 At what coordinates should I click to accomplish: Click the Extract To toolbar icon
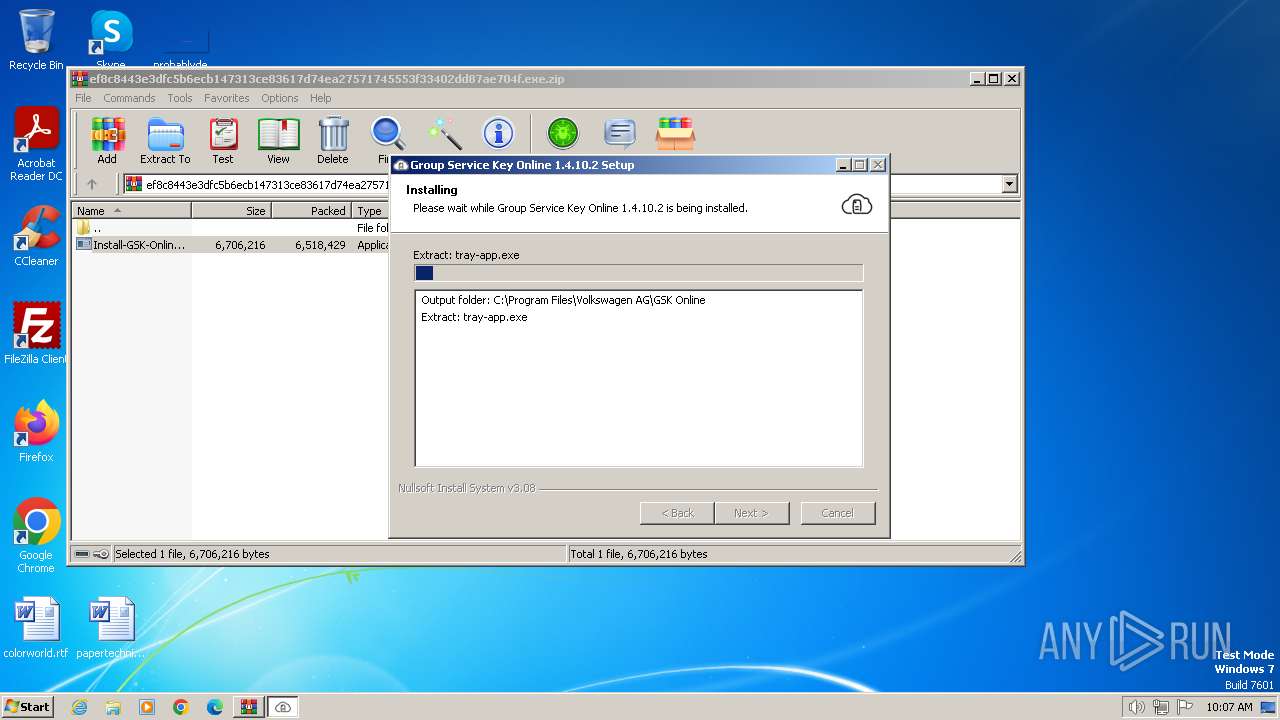tap(165, 140)
